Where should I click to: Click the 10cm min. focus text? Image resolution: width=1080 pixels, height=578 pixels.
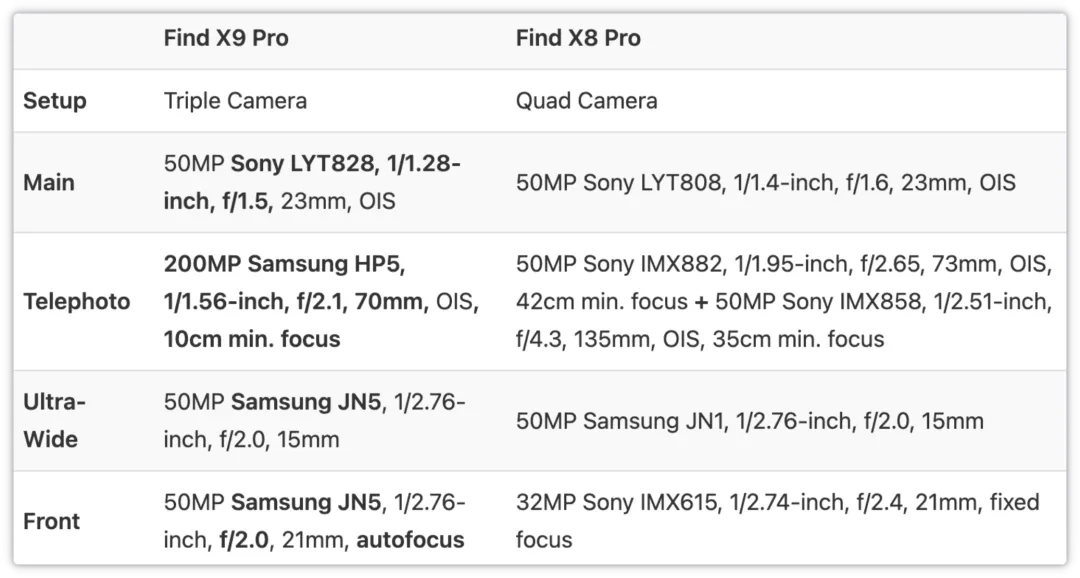coord(252,339)
